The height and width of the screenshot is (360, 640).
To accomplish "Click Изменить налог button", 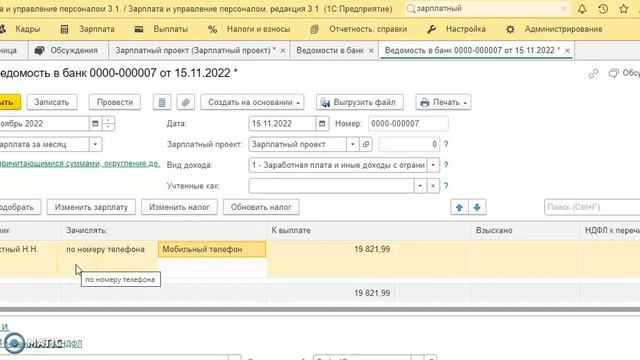I will [x=179, y=207].
